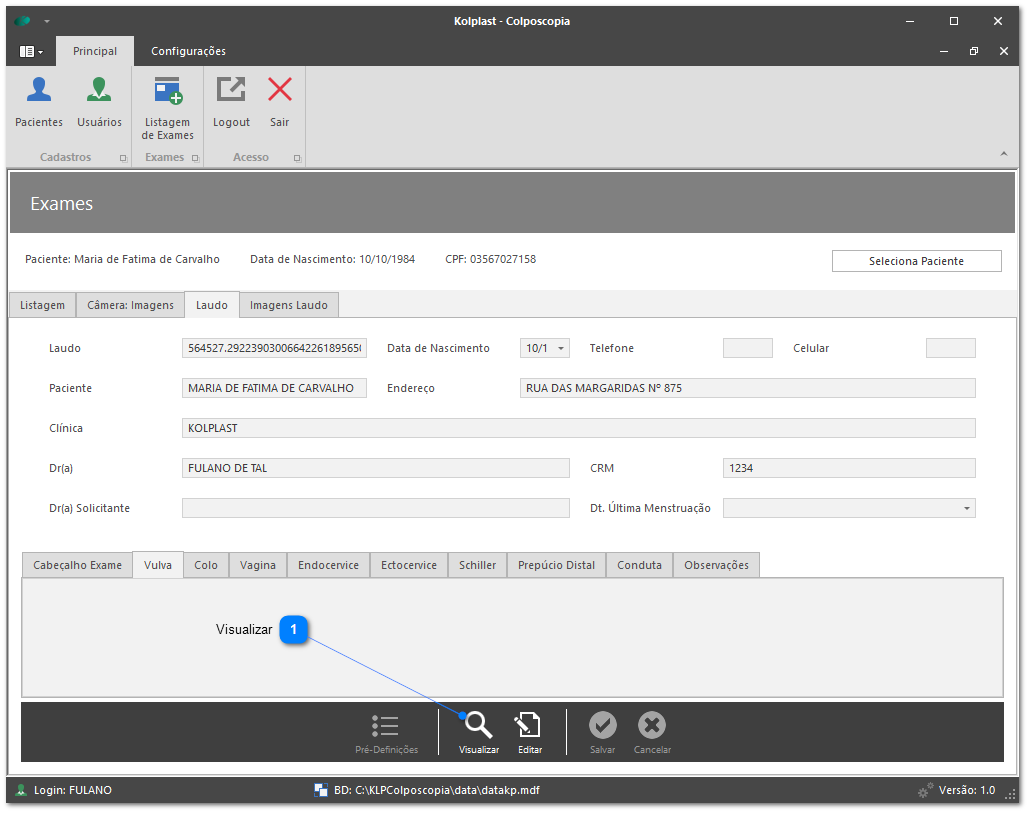
Task: Restore the inner document window
Action: (x=974, y=51)
